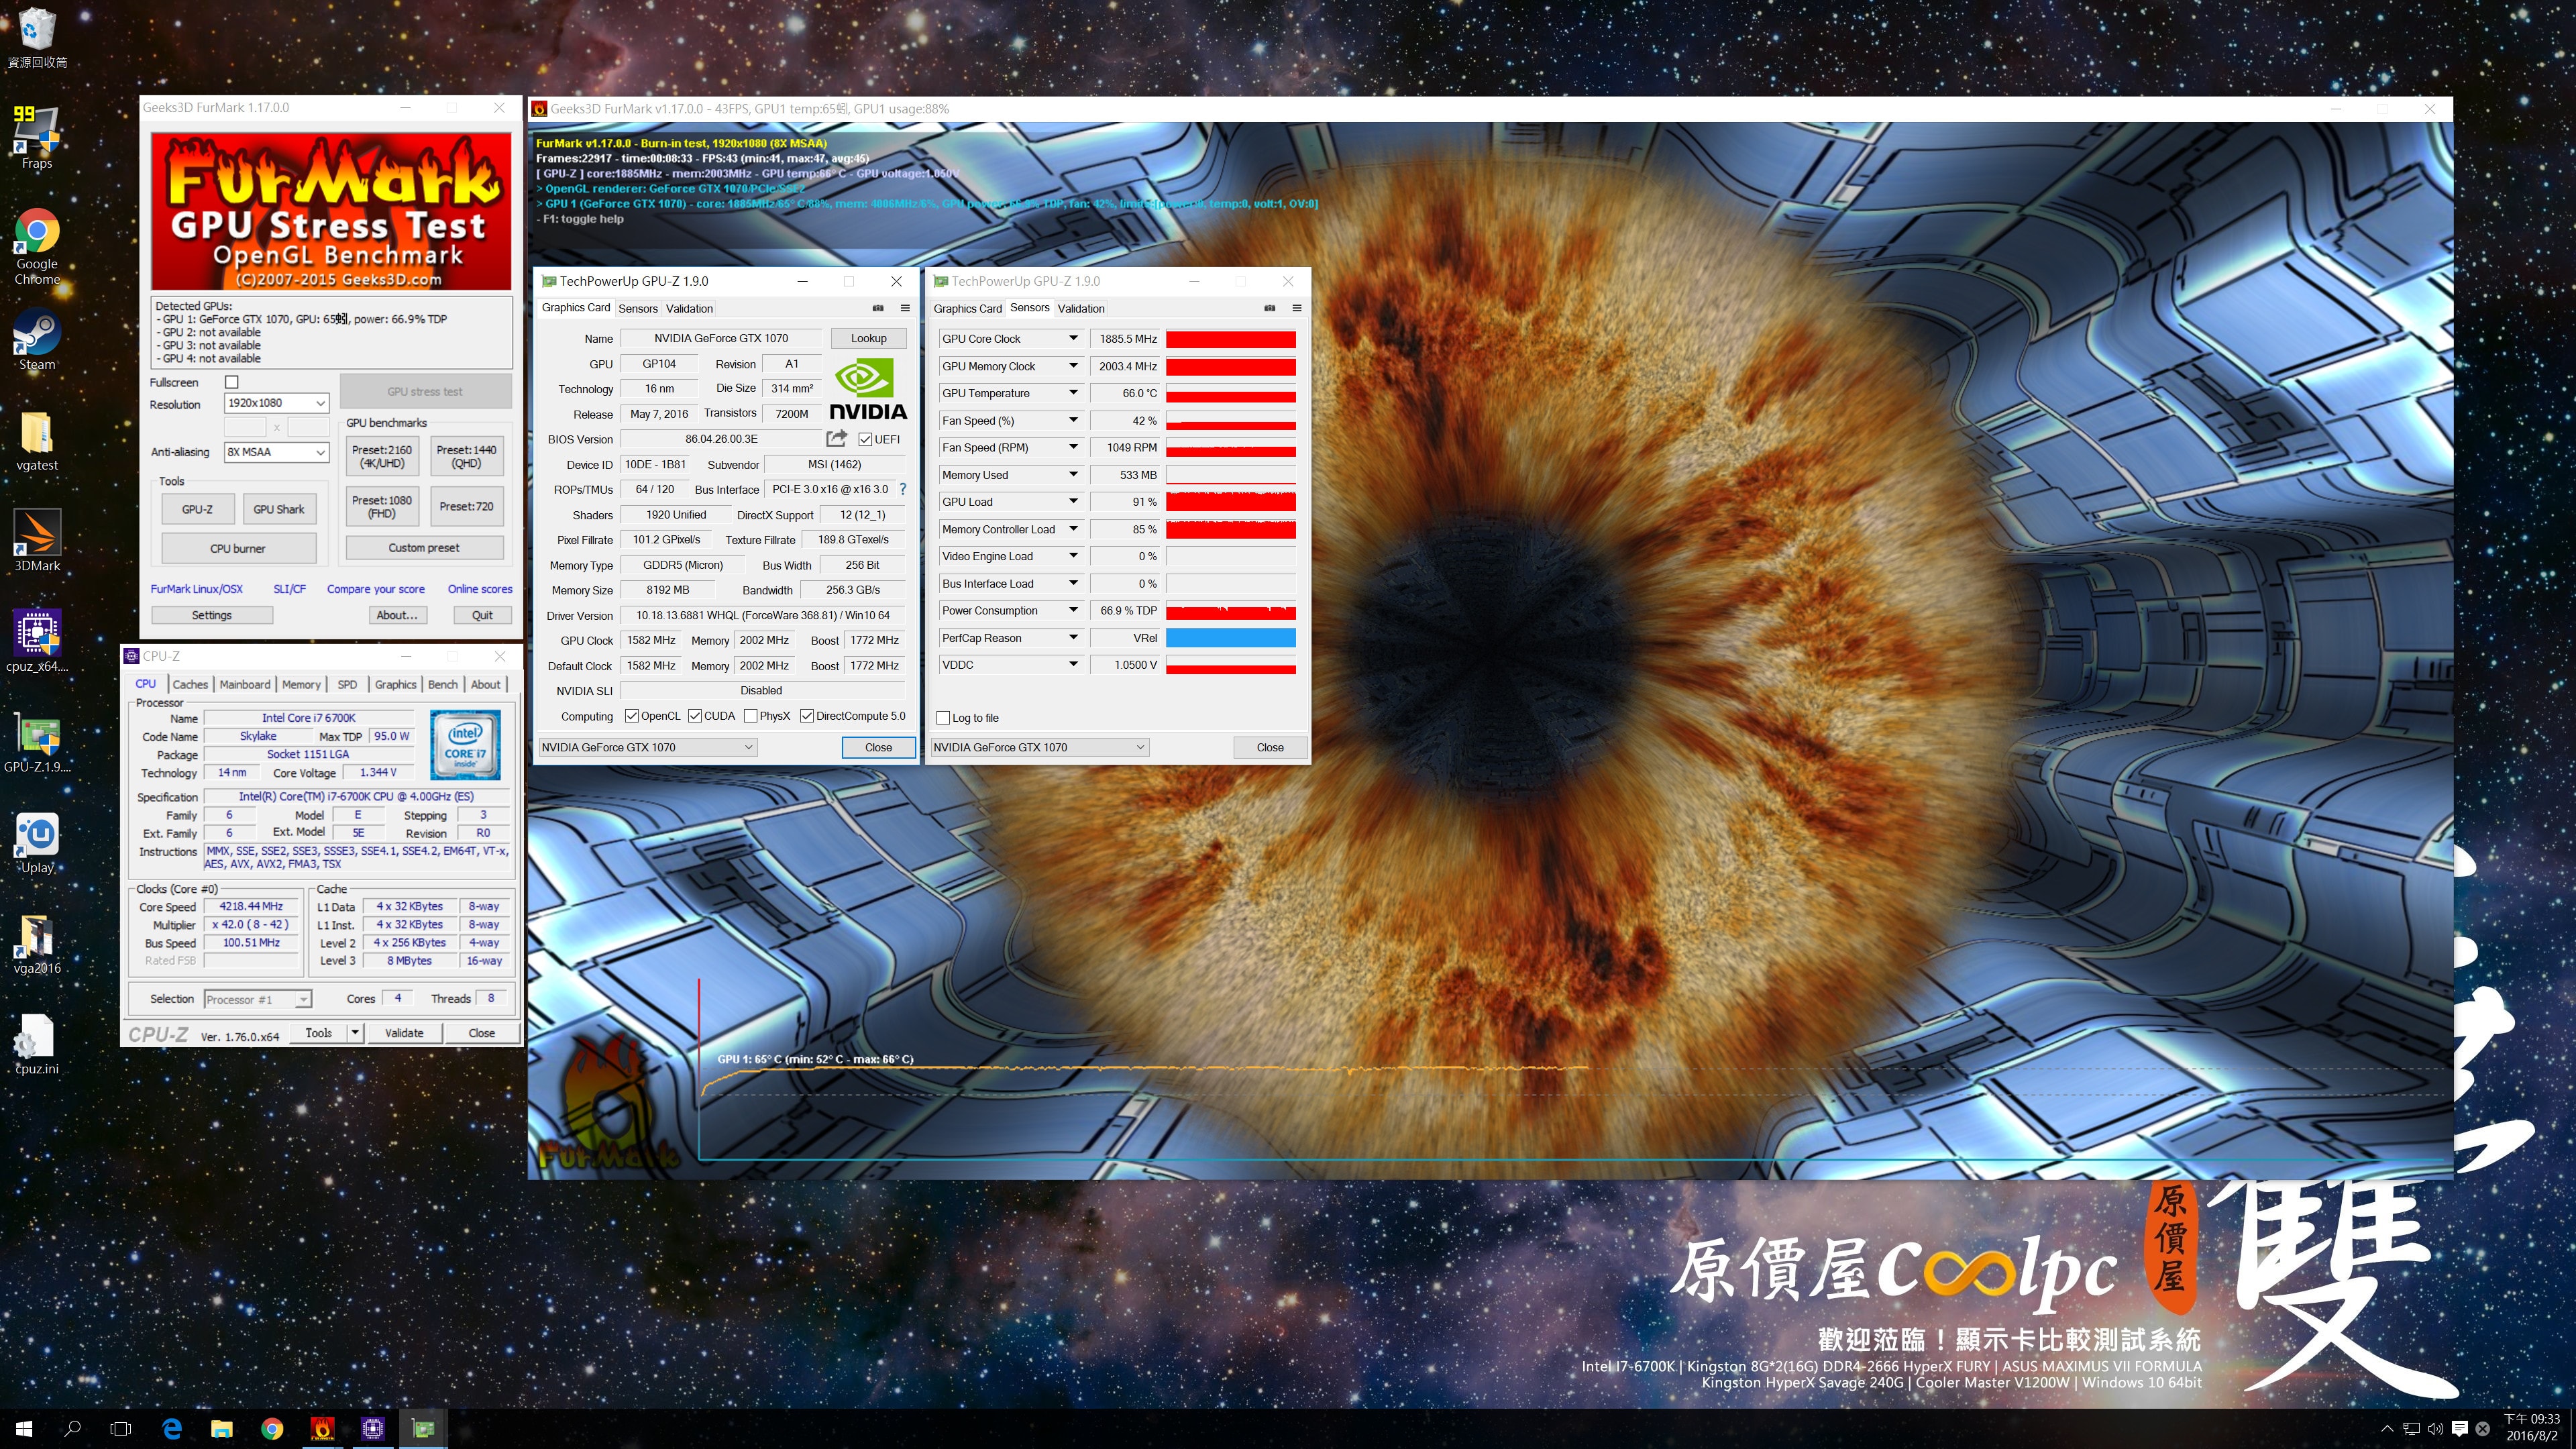This screenshot has height=1449, width=2576.
Task: Toggle the PhysX checkbox
Action: [x=750, y=716]
